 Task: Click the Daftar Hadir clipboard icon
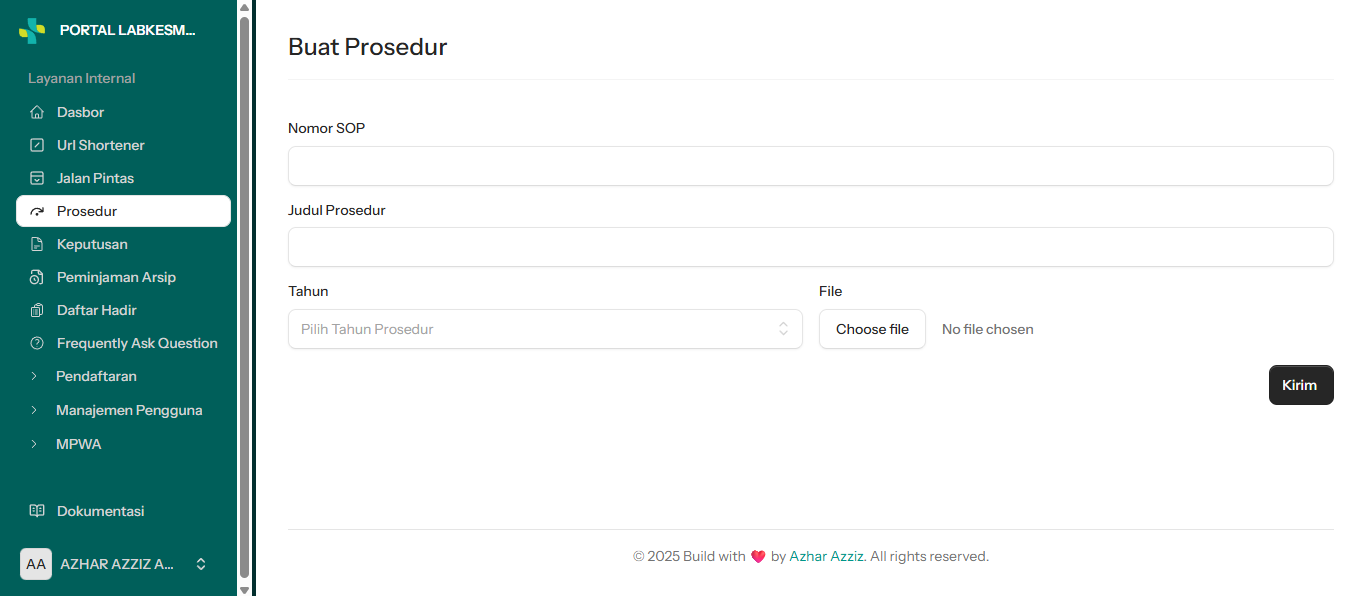pos(37,310)
